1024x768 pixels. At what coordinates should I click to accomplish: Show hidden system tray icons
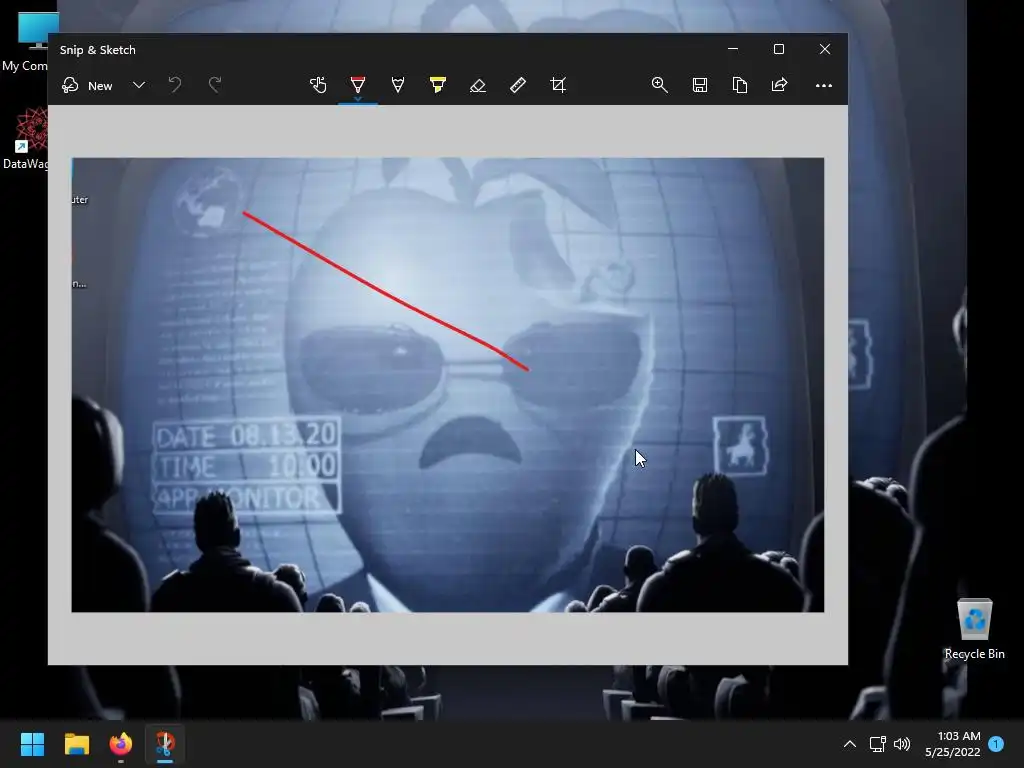pyautogui.click(x=850, y=744)
